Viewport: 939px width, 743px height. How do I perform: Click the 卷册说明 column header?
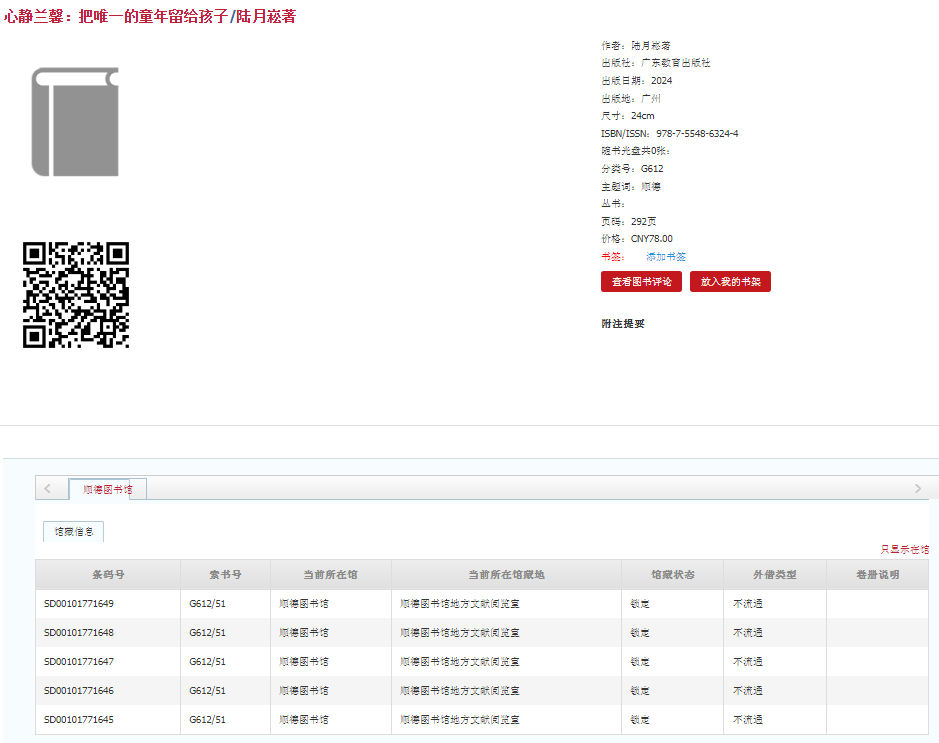(877, 575)
